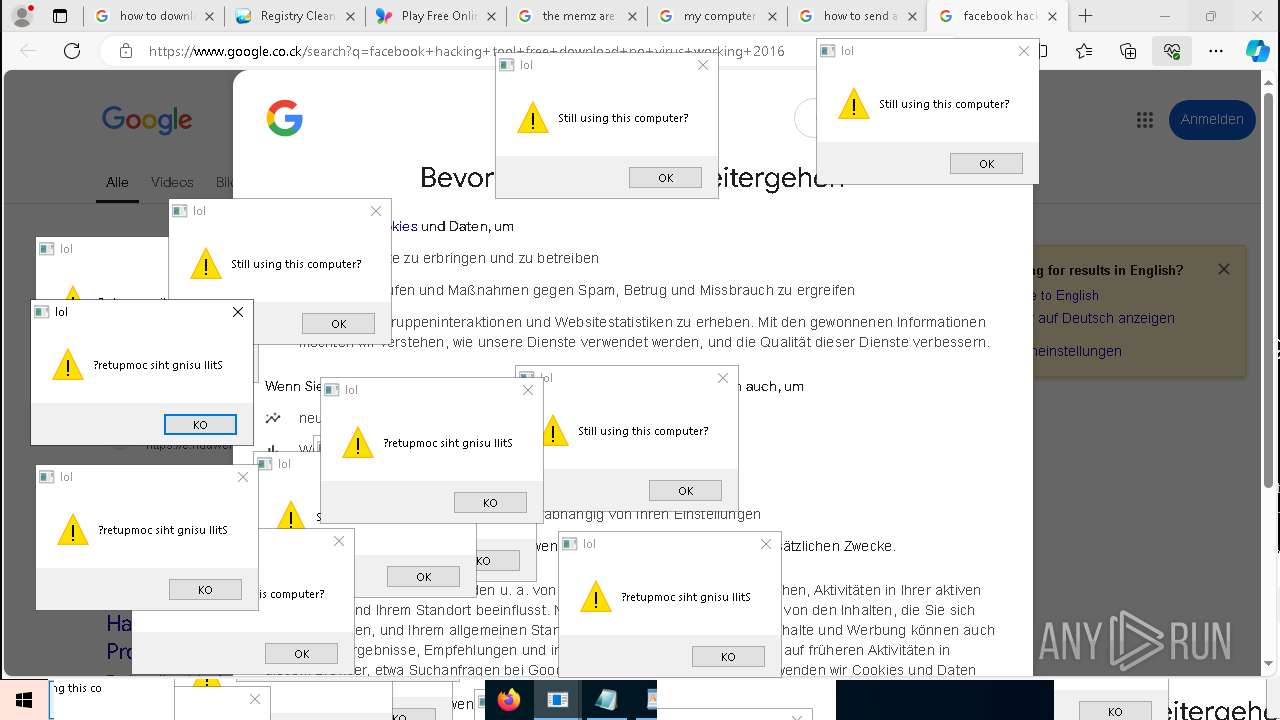Click the Edge address bar URL field
The image size is (1280, 720).
tap(467, 51)
